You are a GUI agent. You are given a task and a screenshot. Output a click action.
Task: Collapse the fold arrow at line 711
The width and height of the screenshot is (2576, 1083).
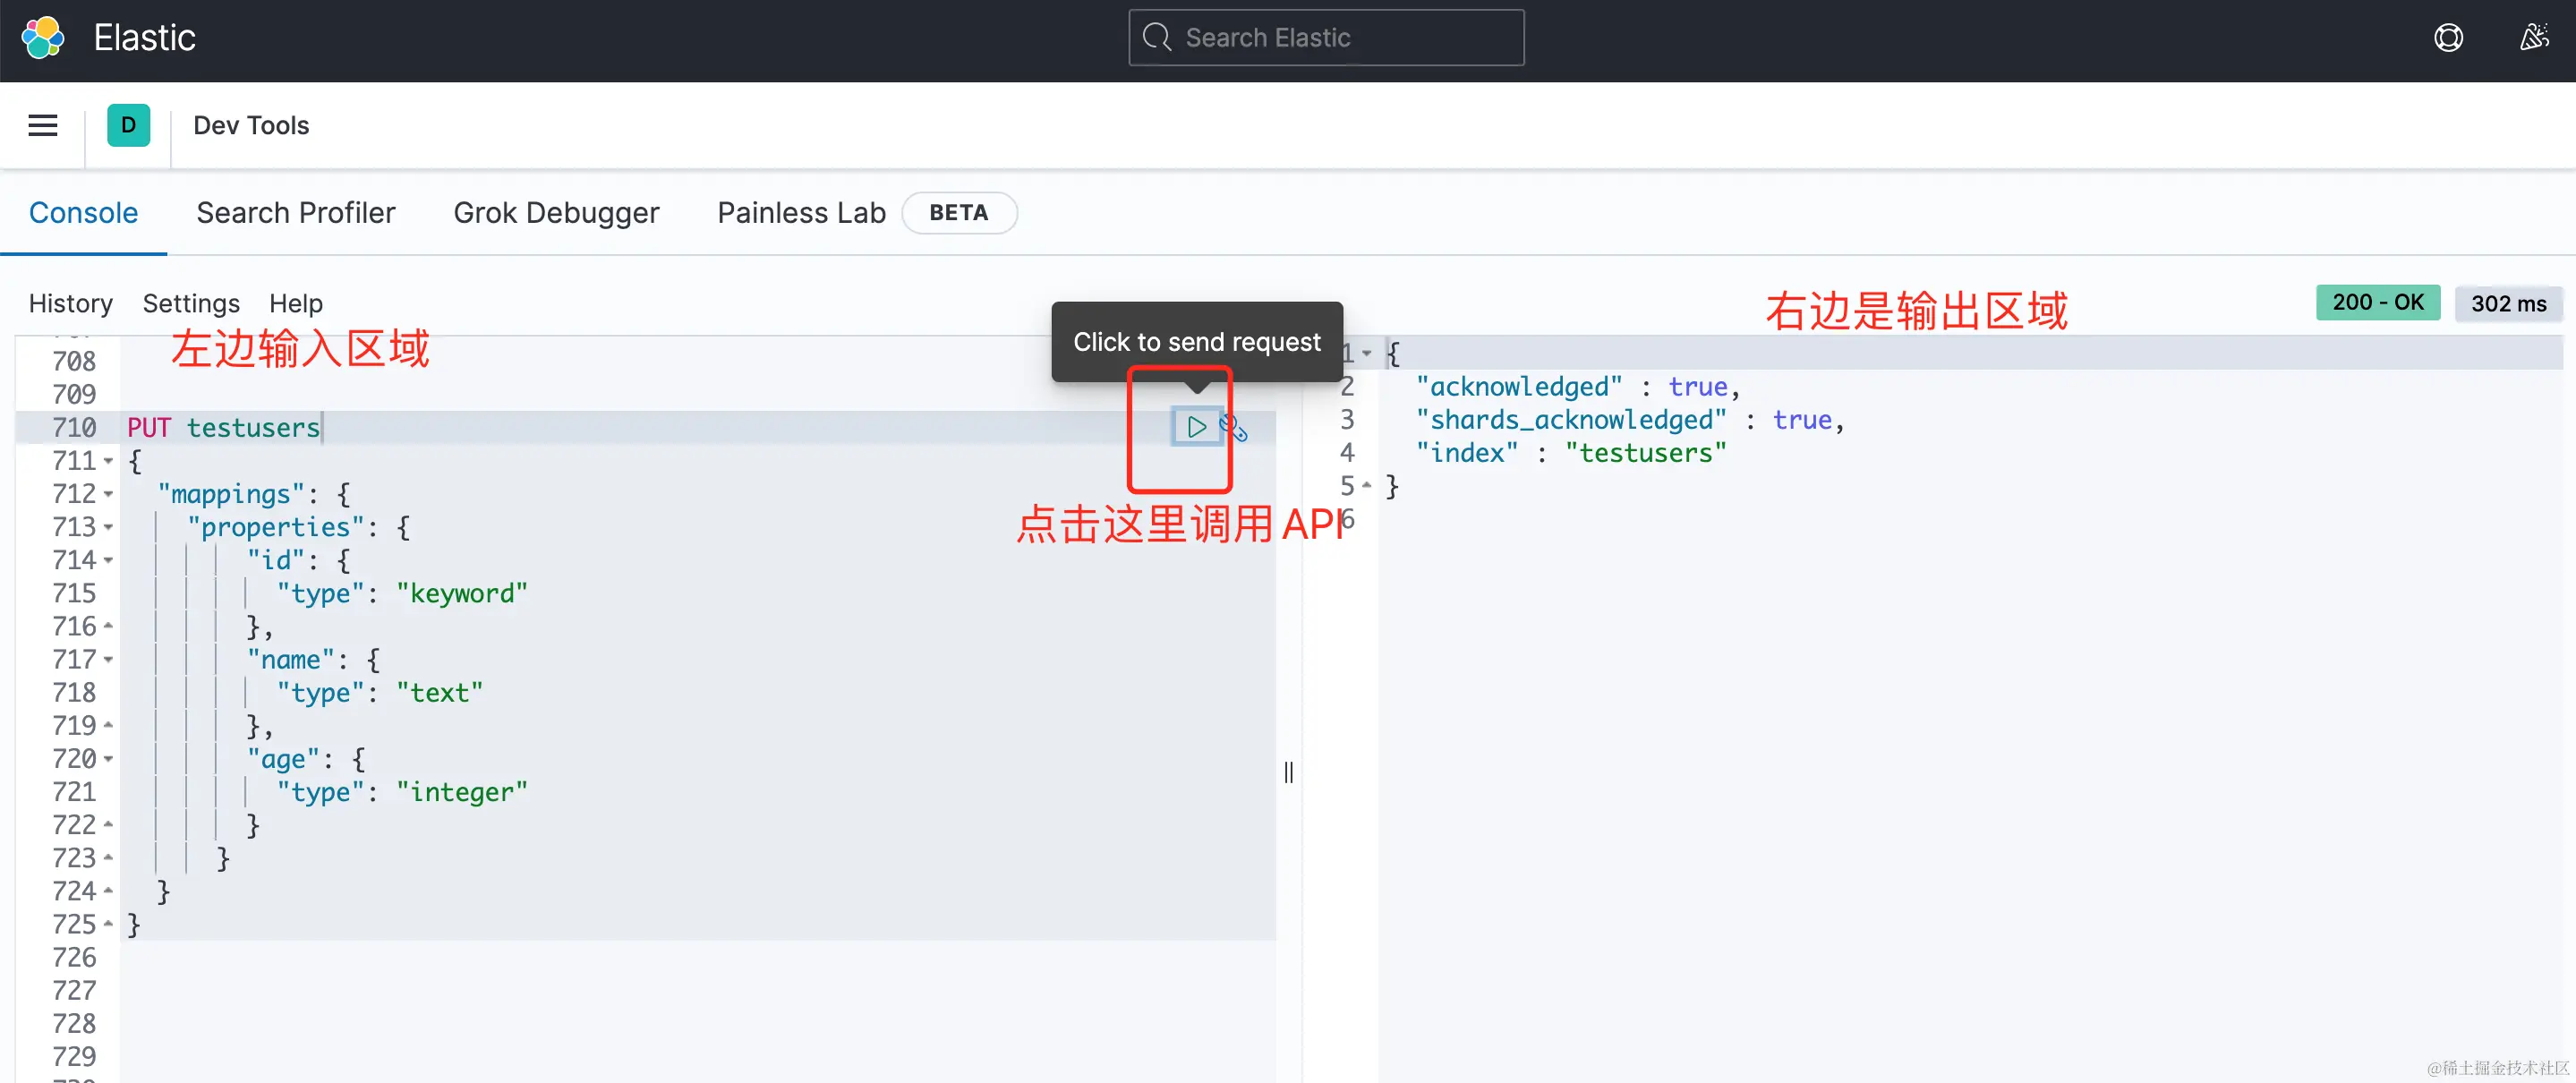click(108, 461)
